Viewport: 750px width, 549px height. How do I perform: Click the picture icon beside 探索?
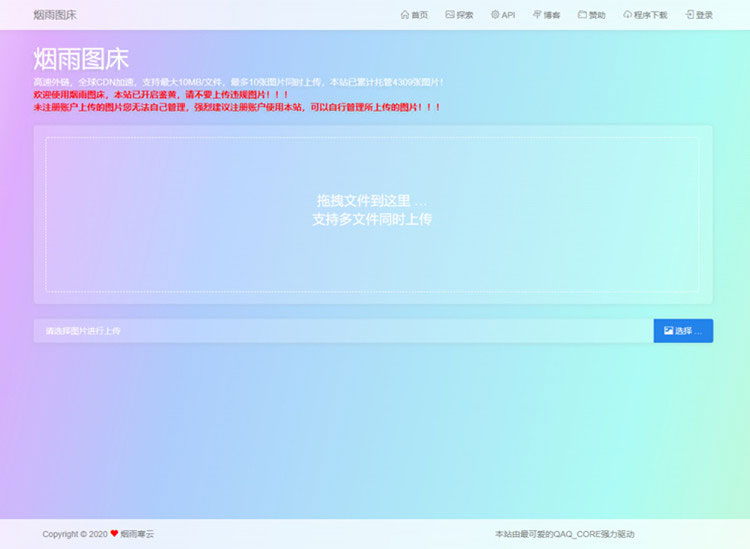coord(450,15)
